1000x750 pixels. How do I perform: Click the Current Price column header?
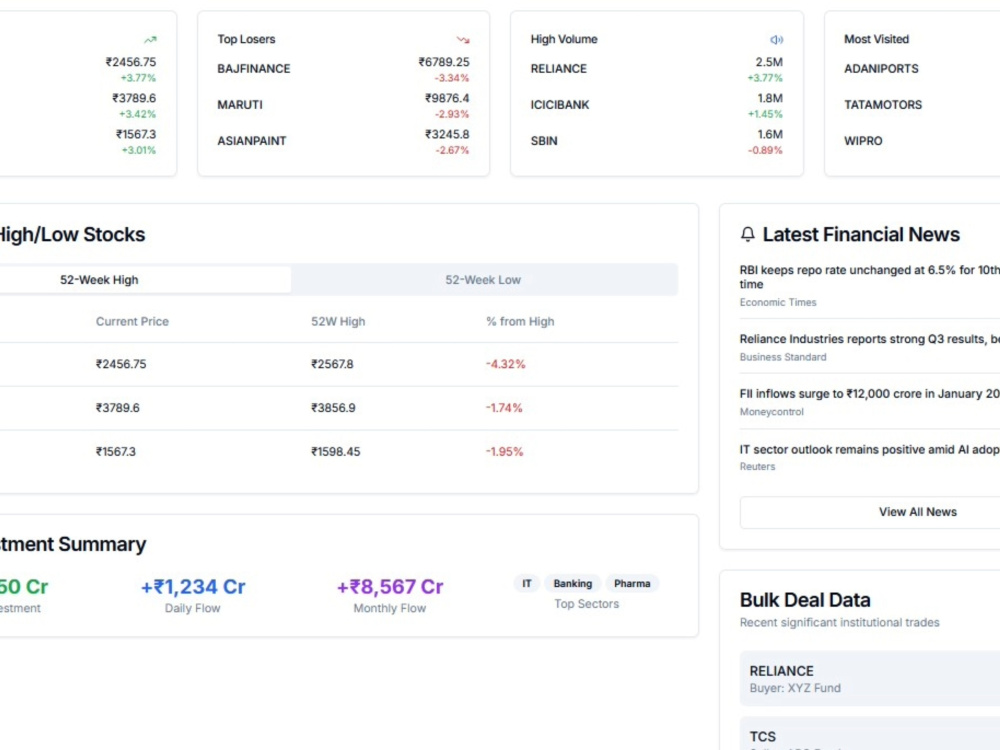tap(133, 321)
